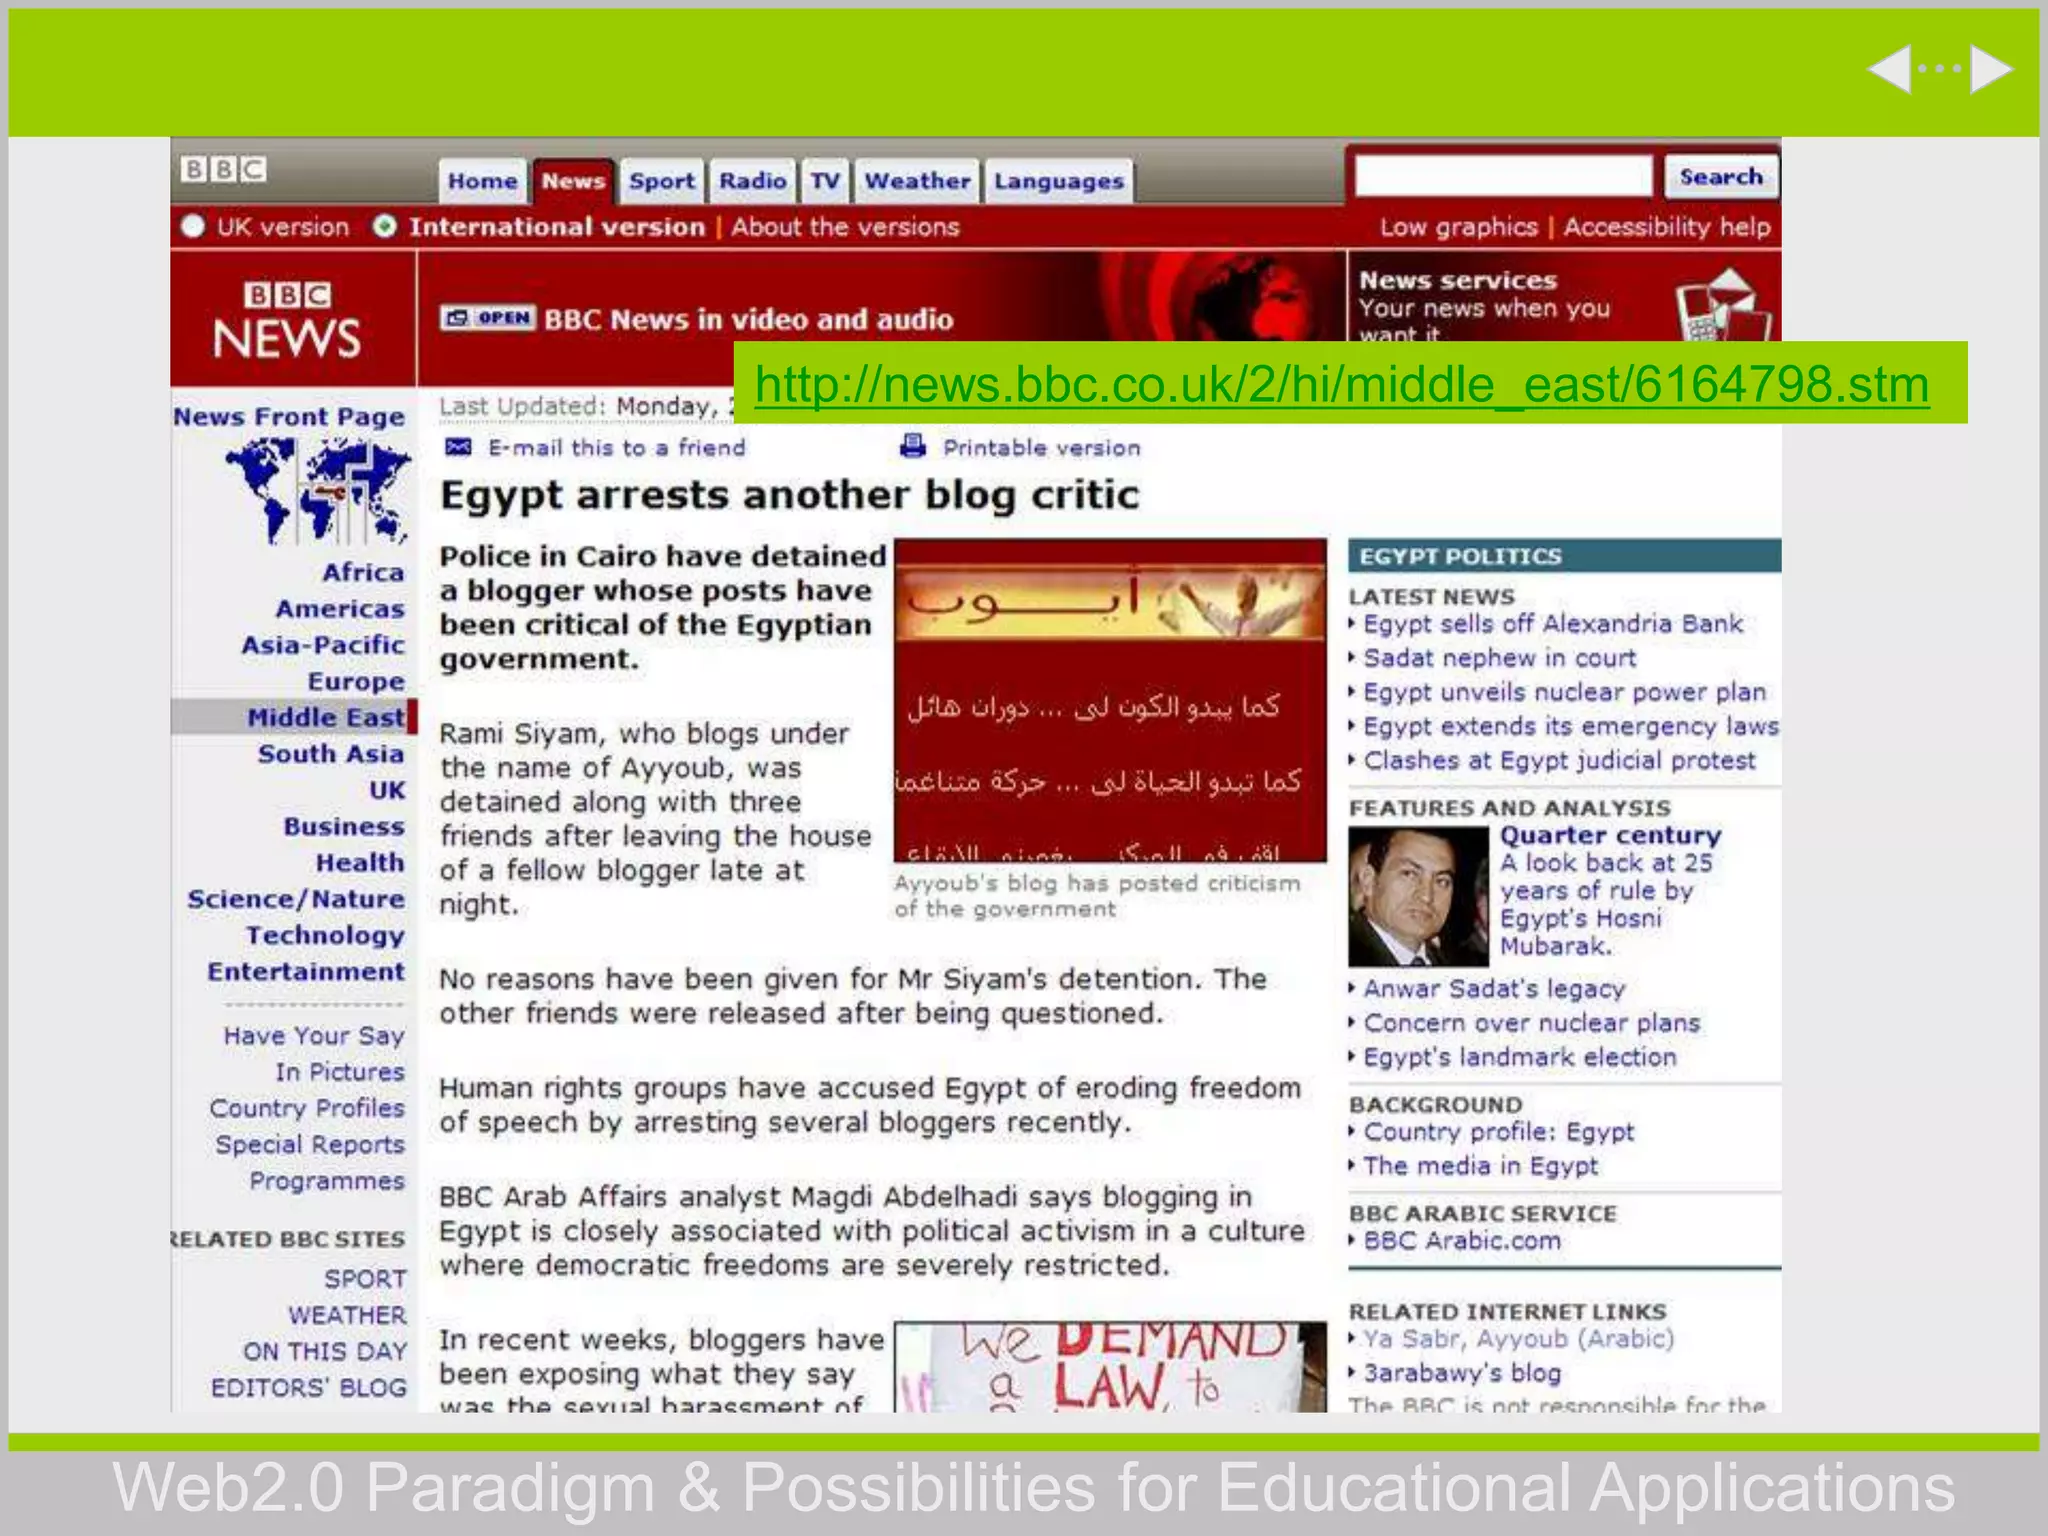Screen dimensions: 2048x1536
Task: Open Country profile: Egypt link
Action: point(1499,1132)
